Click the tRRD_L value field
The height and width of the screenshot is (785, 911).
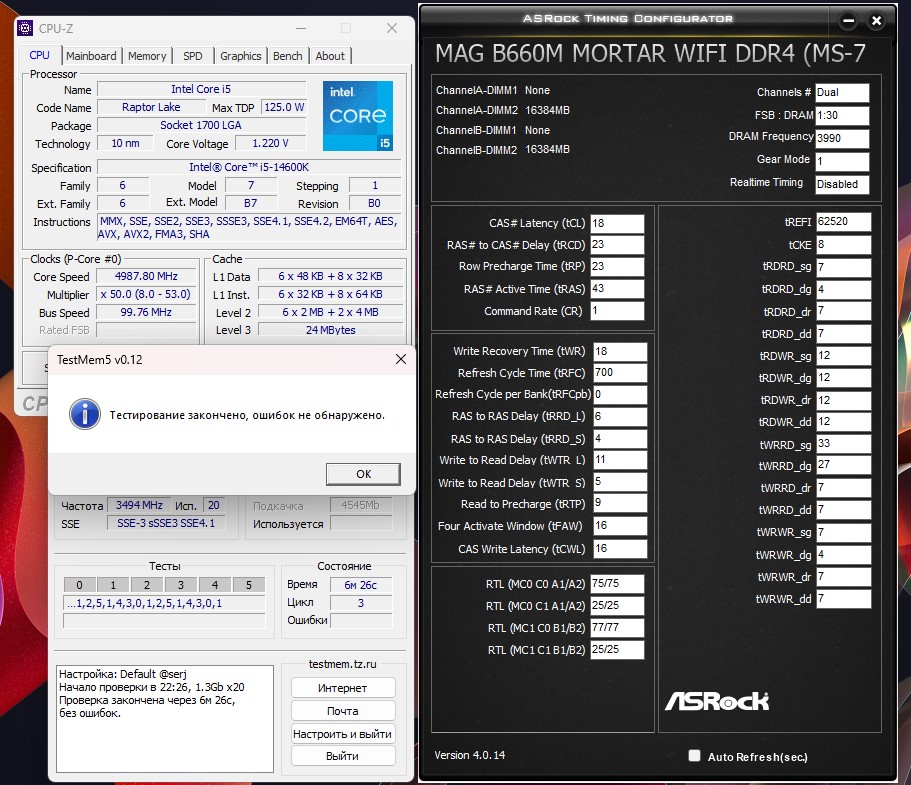click(x=620, y=417)
